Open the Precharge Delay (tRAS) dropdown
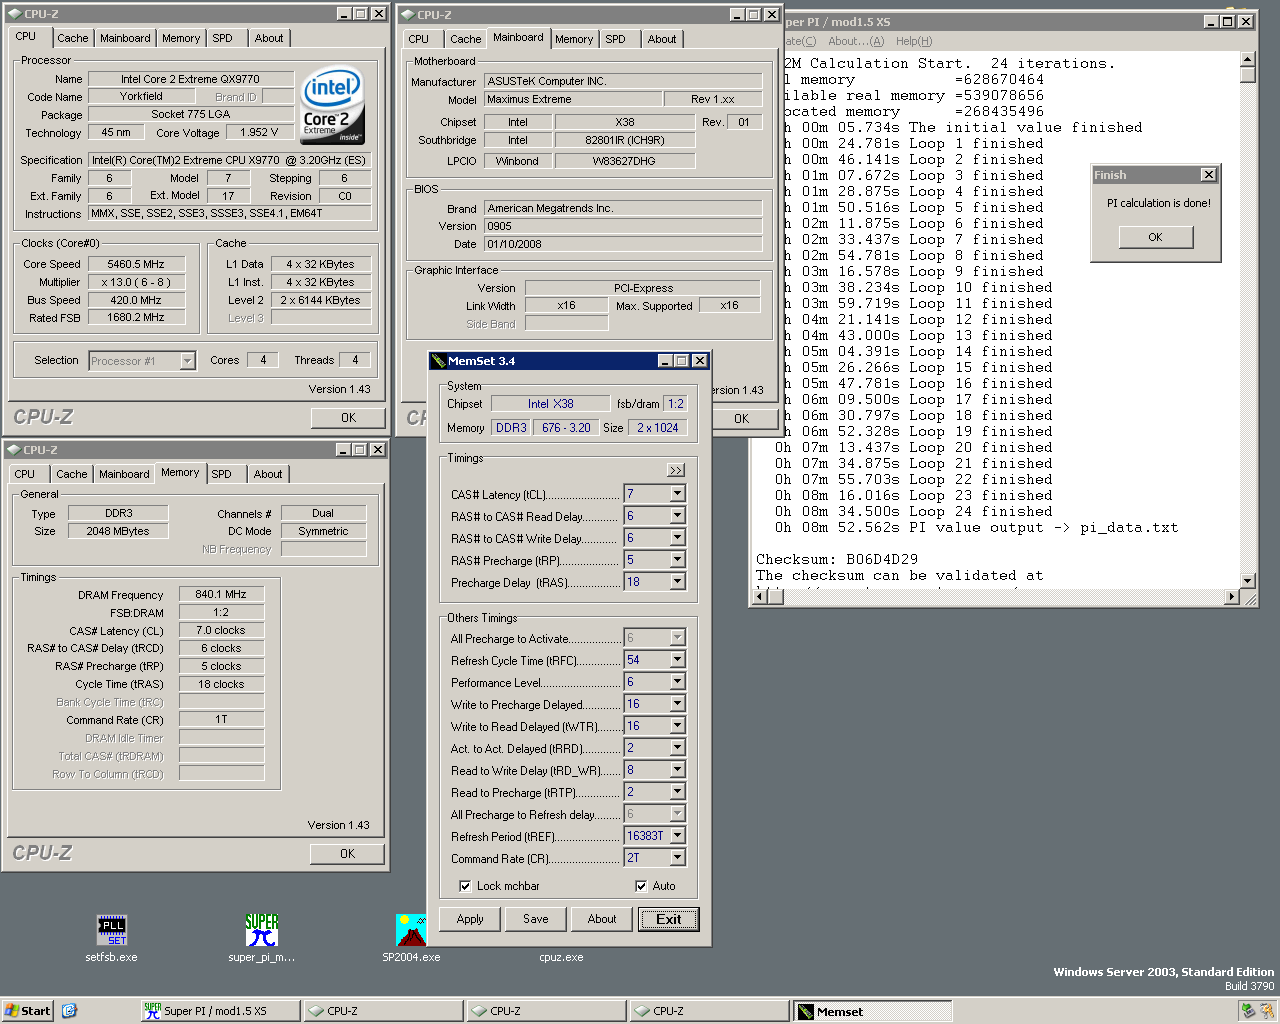 click(x=677, y=582)
